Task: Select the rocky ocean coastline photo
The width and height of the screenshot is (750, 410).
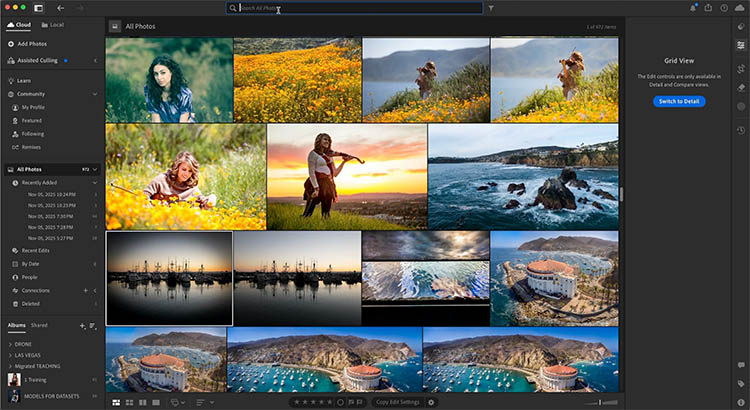Action: pyautogui.click(x=523, y=177)
